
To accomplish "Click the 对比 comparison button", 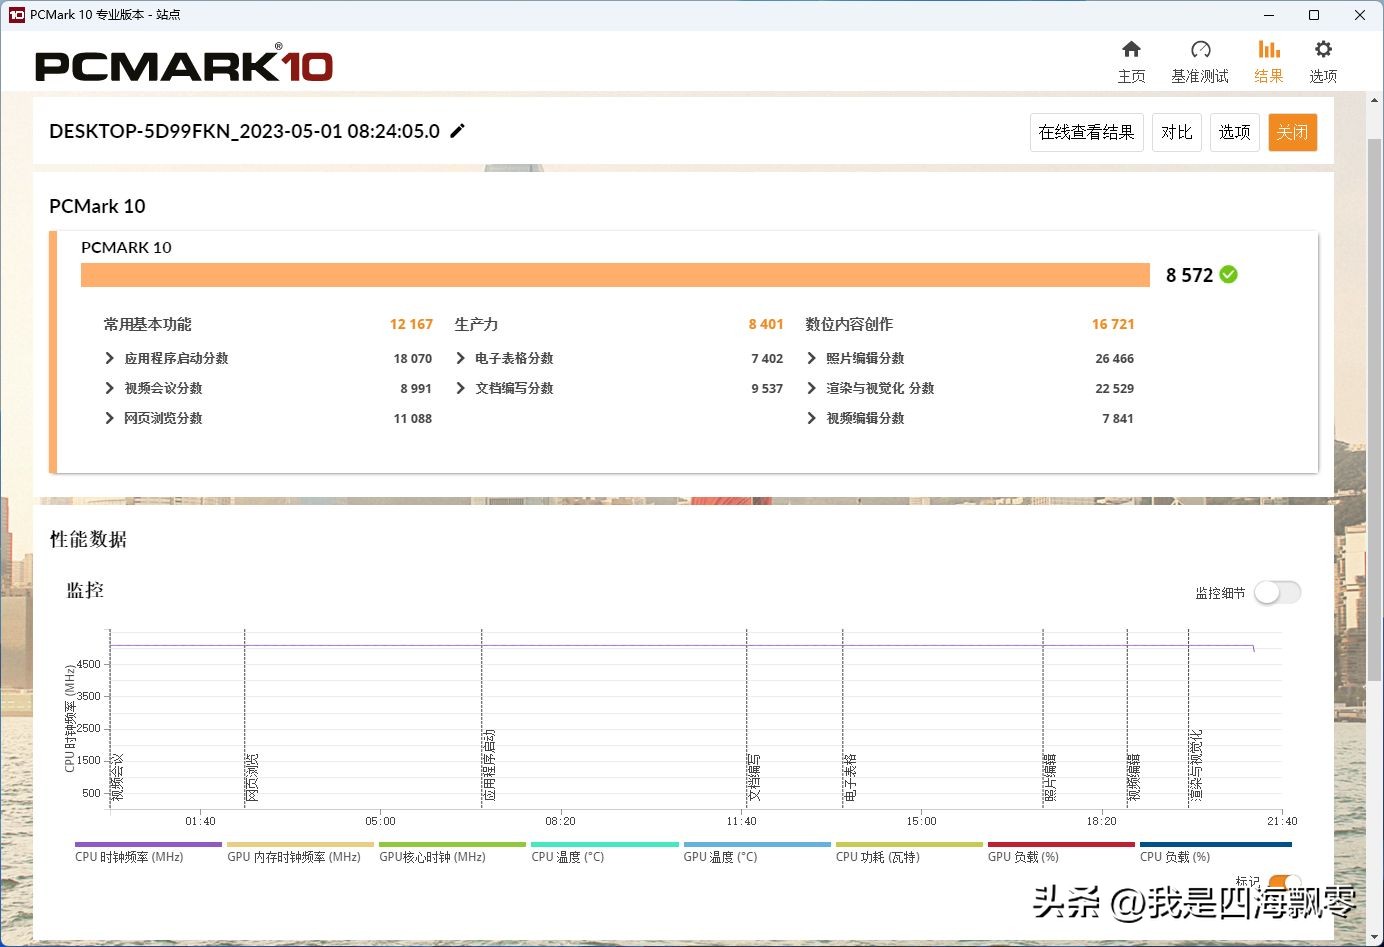I will [1176, 132].
